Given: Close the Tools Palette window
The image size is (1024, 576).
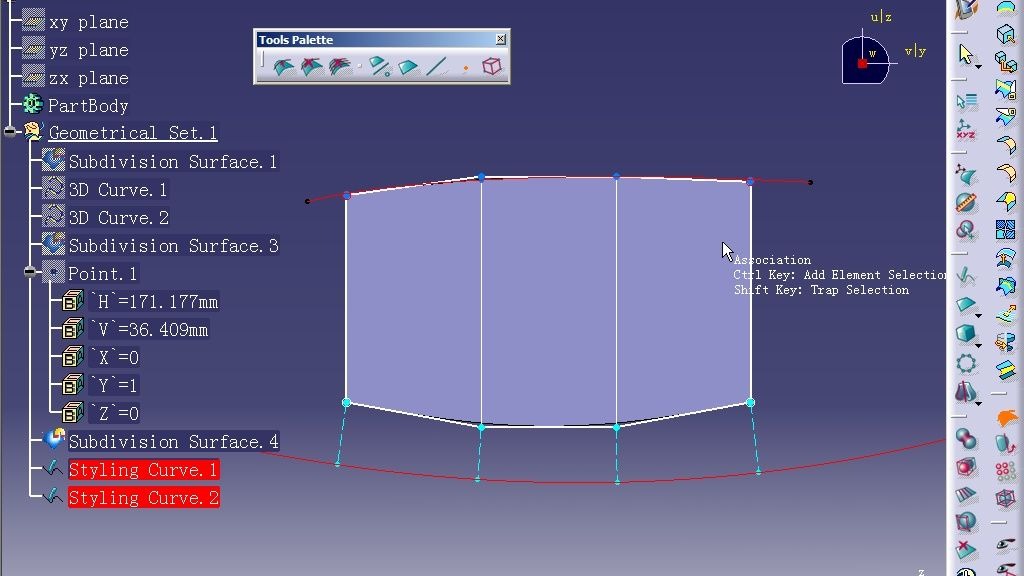Looking at the screenshot, I should click(x=501, y=39).
